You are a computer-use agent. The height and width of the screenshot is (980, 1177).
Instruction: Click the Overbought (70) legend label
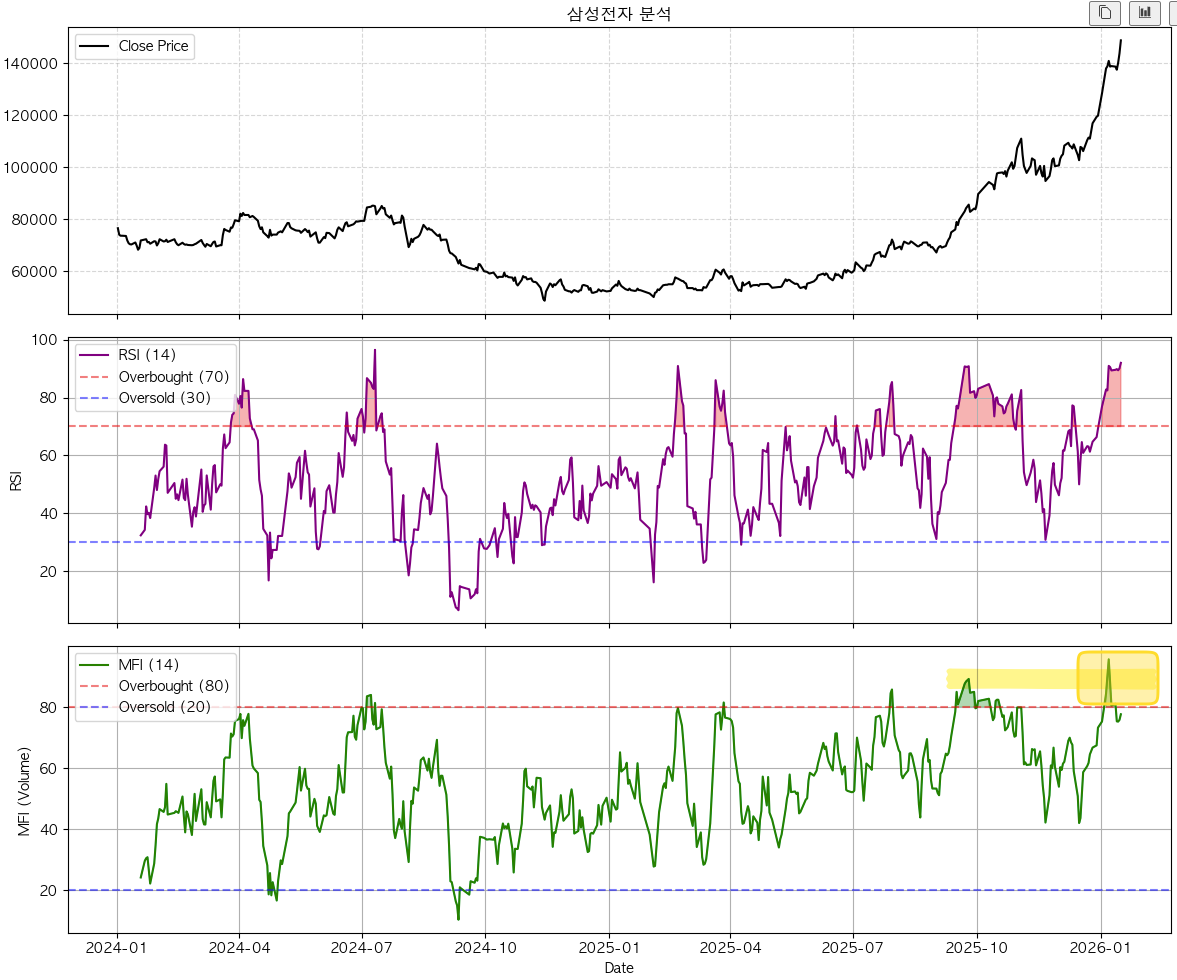pyautogui.click(x=173, y=377)
